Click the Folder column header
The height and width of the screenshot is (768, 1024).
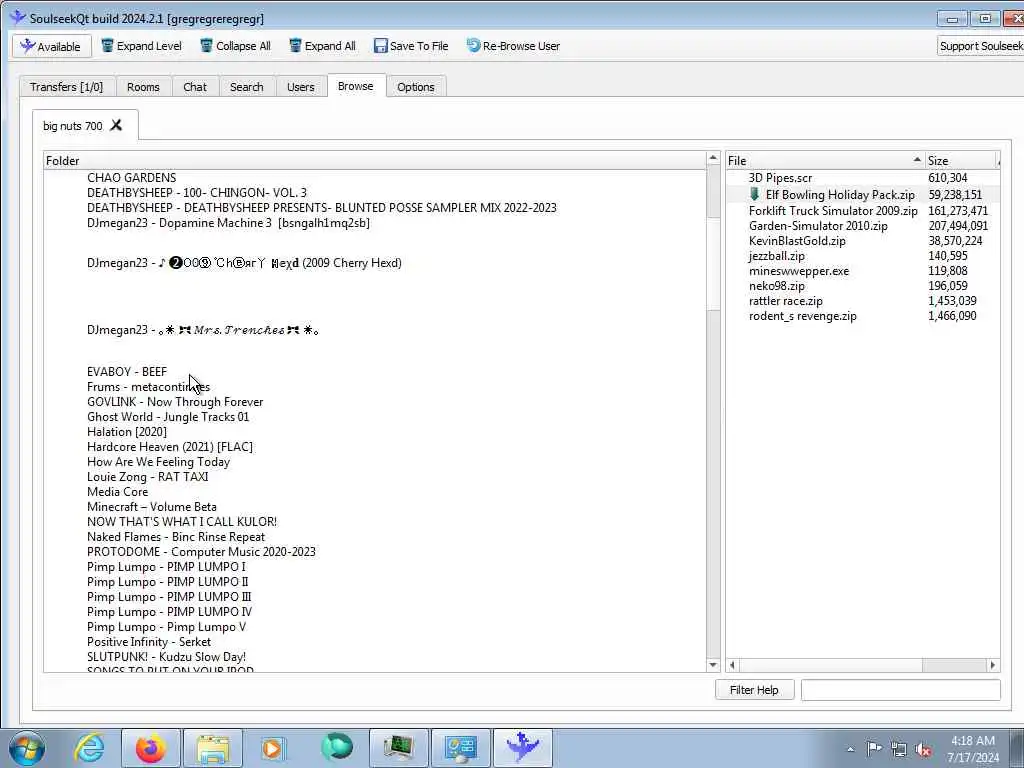pyautogui.click(x=374, y=161)
